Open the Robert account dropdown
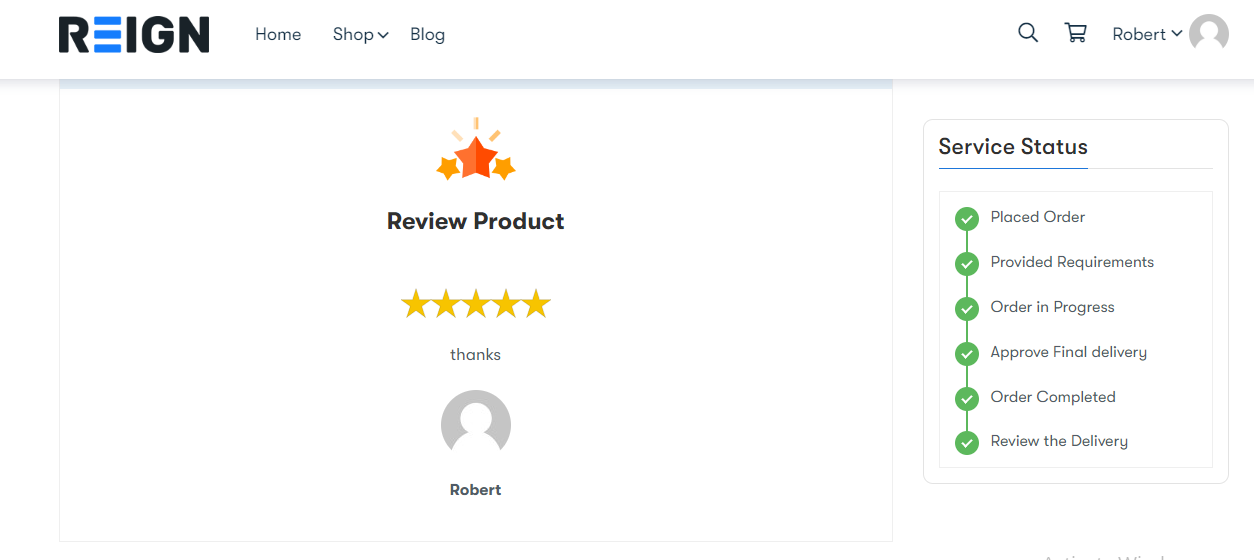1254x560 pixels. 1147,34
